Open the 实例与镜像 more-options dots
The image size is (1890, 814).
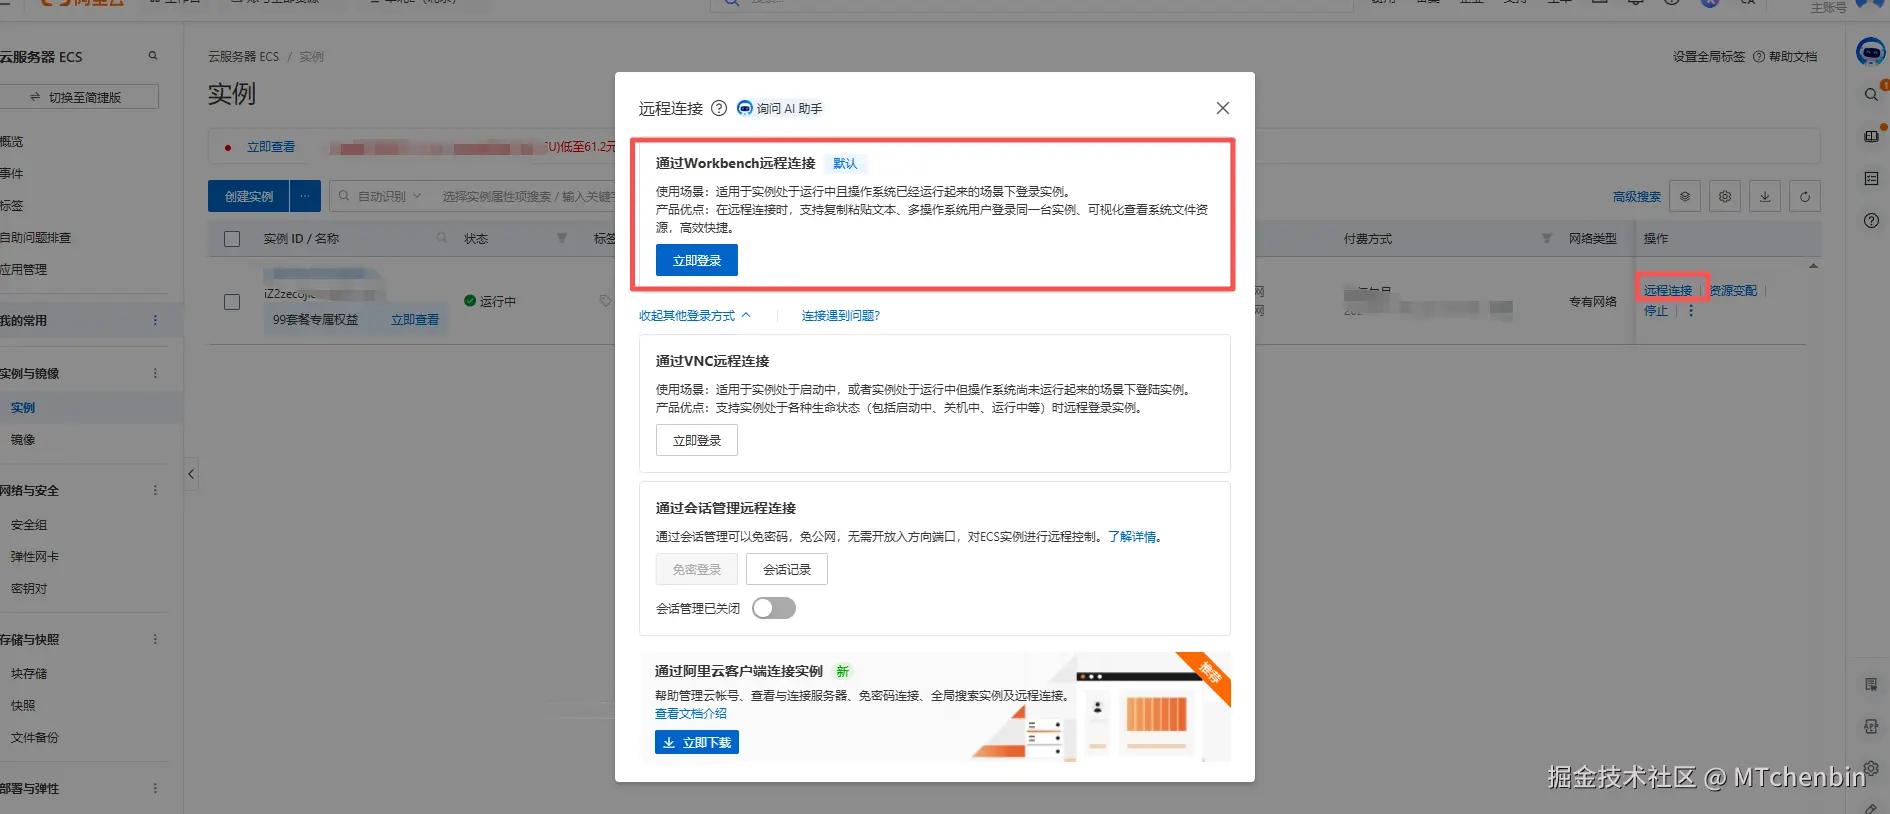(155, 373)
